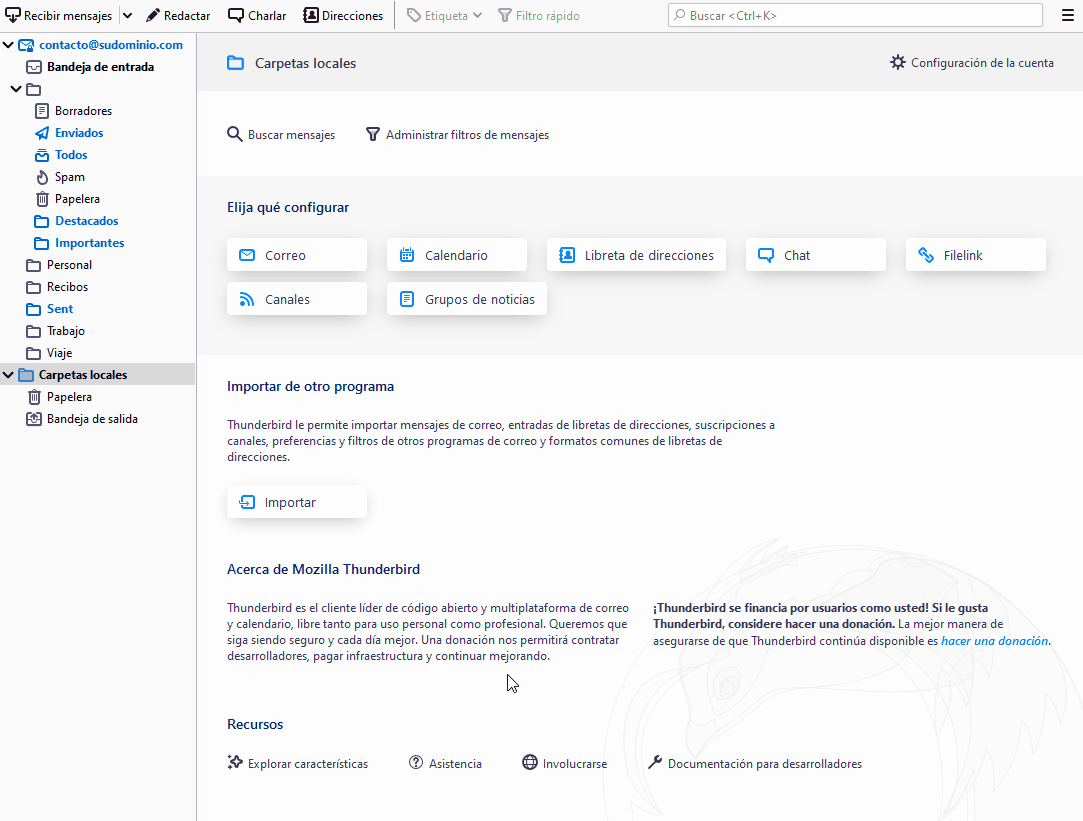Viewport: 1083px width, 821px height.
Task: Open Bandeja de salida outbox
Action: [92, 419]
